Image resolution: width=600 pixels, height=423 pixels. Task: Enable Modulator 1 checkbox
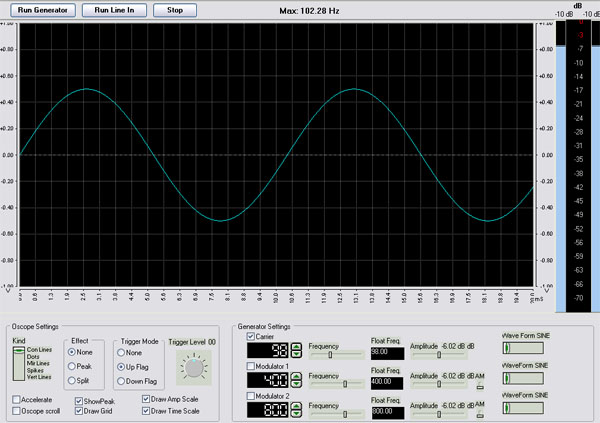click(x=251, y=366)
